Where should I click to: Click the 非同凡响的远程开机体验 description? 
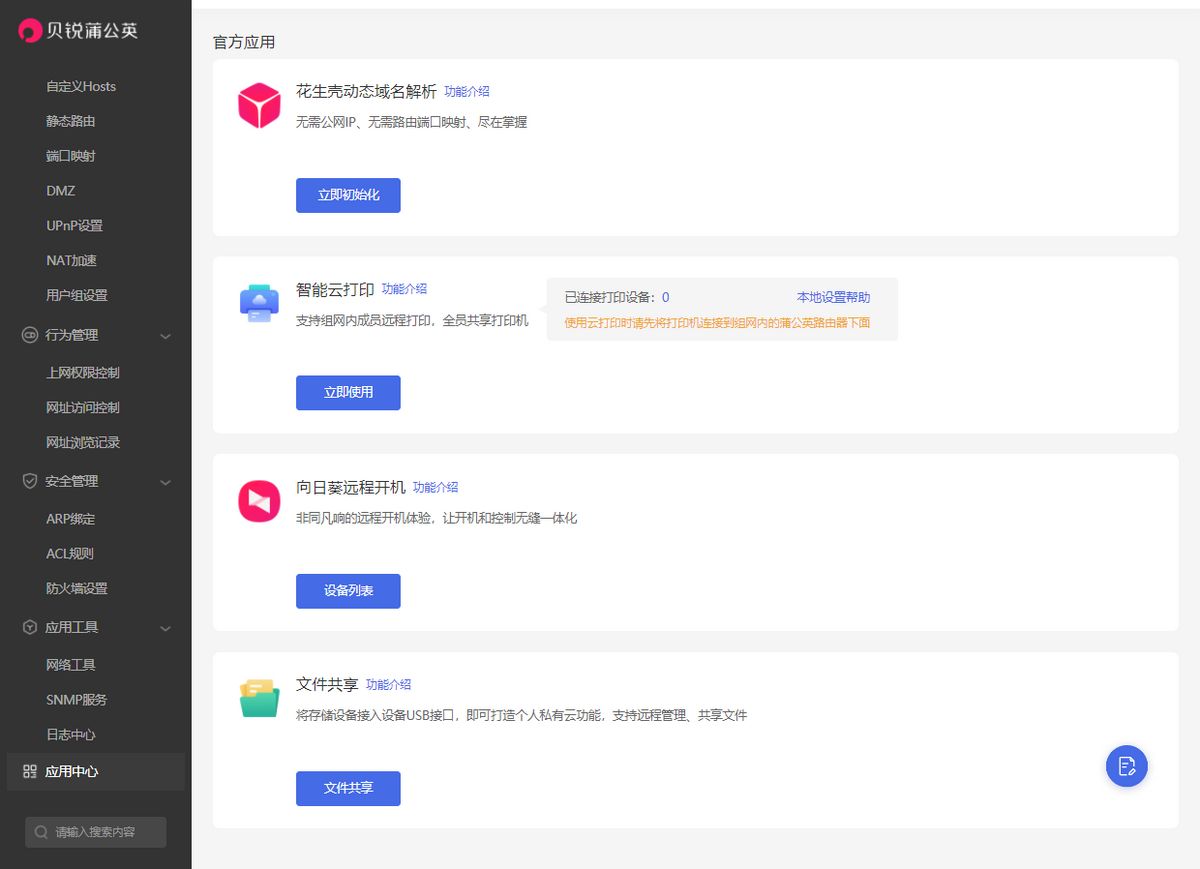(x=436, y=518)
